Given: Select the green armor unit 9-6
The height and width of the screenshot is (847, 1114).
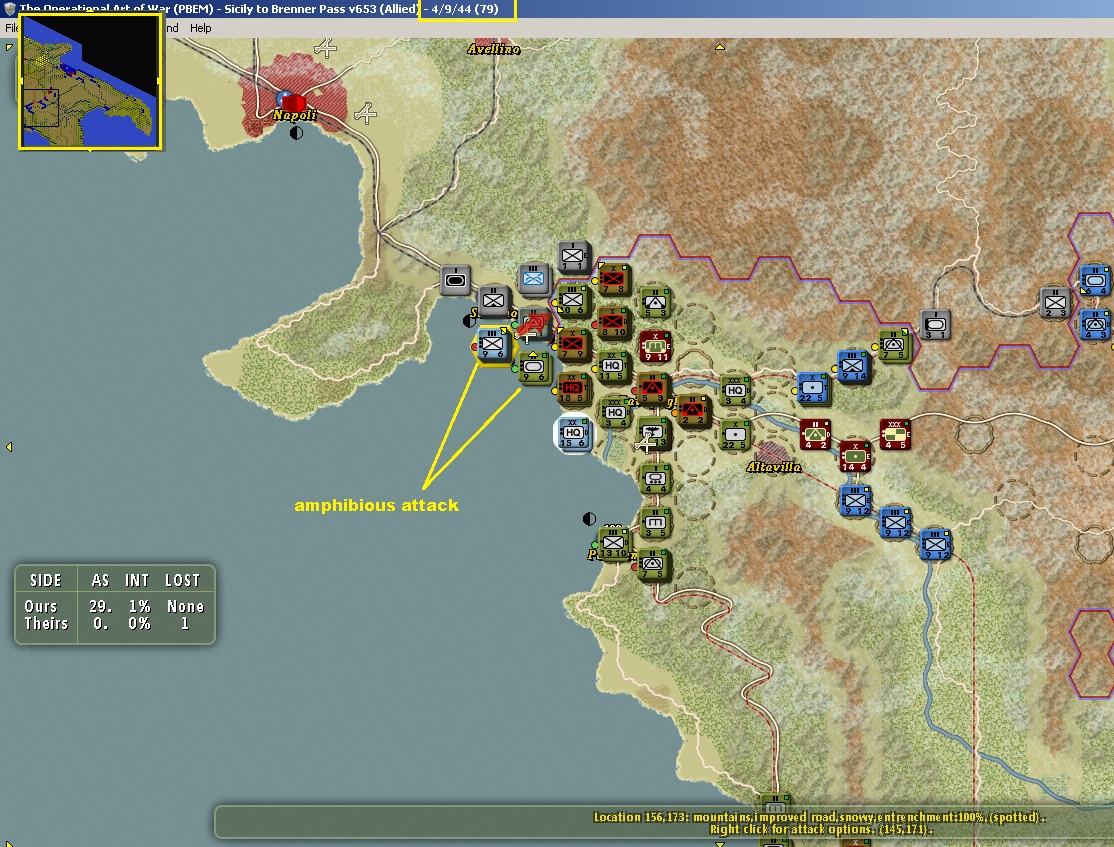Looking at the screenshot, I should click(x=534, y=369).
